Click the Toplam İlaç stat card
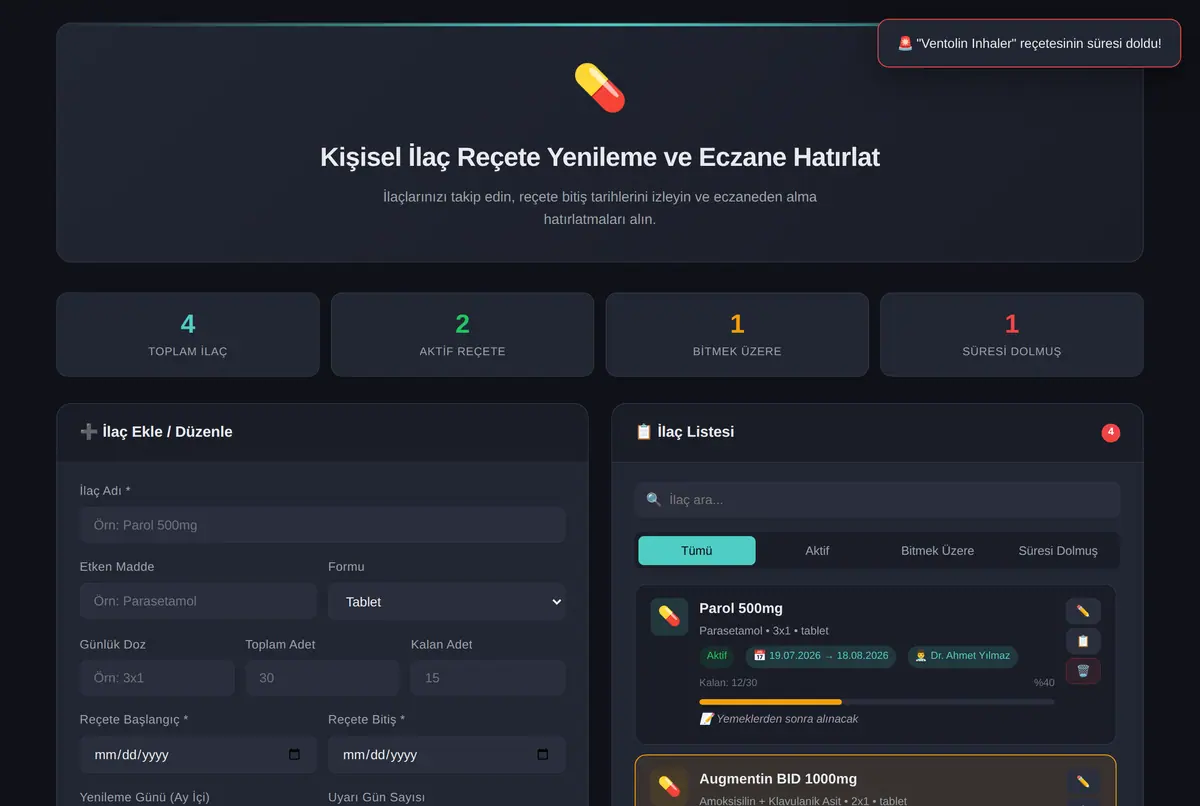The width and height of the screenshot is (1200, 806). 188,335
